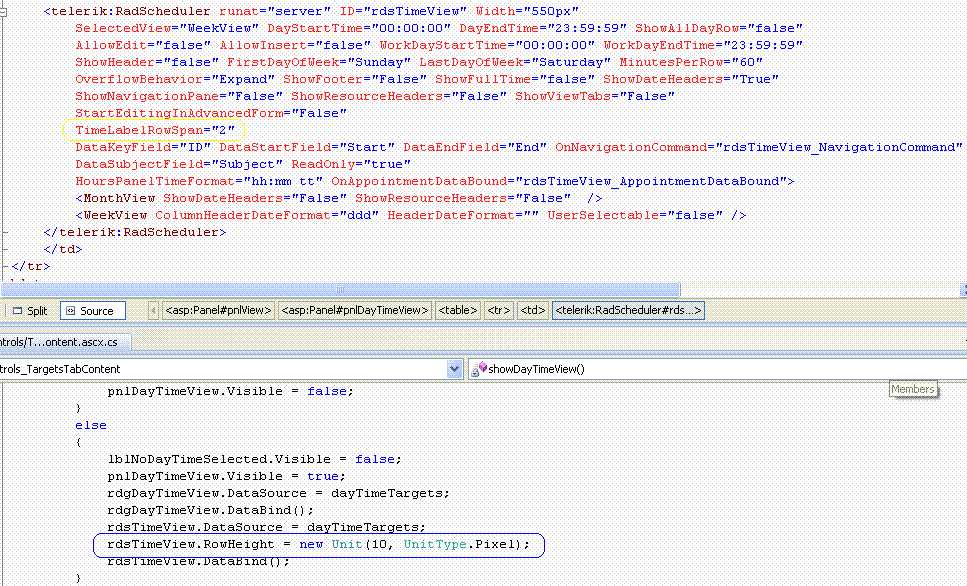Switch to Source view
The image size is (967, 586).
[x=93, y=311]
